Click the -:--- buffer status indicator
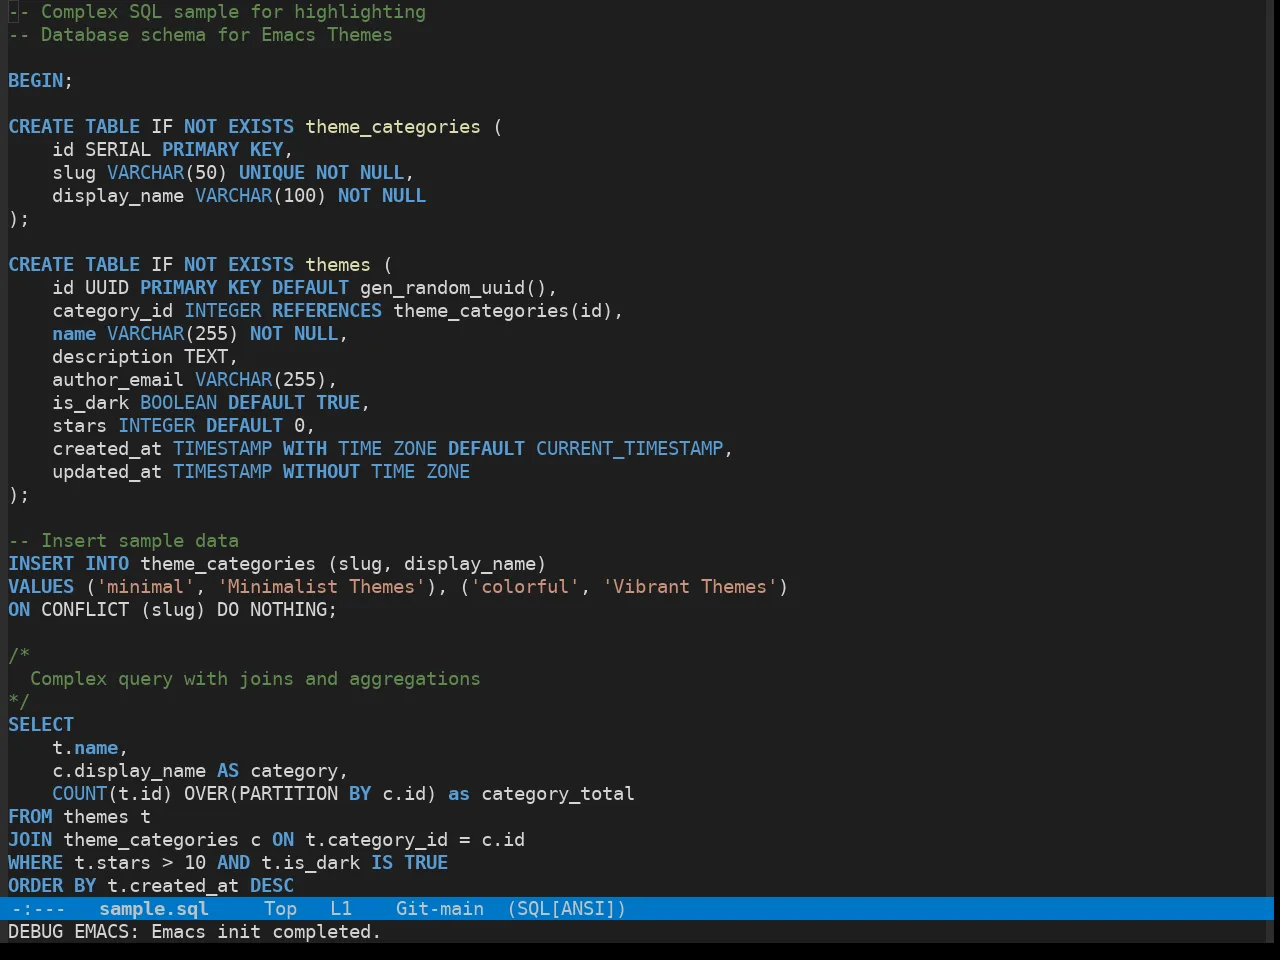This screenshot has height=960, width=1280. tap(38, 909)
